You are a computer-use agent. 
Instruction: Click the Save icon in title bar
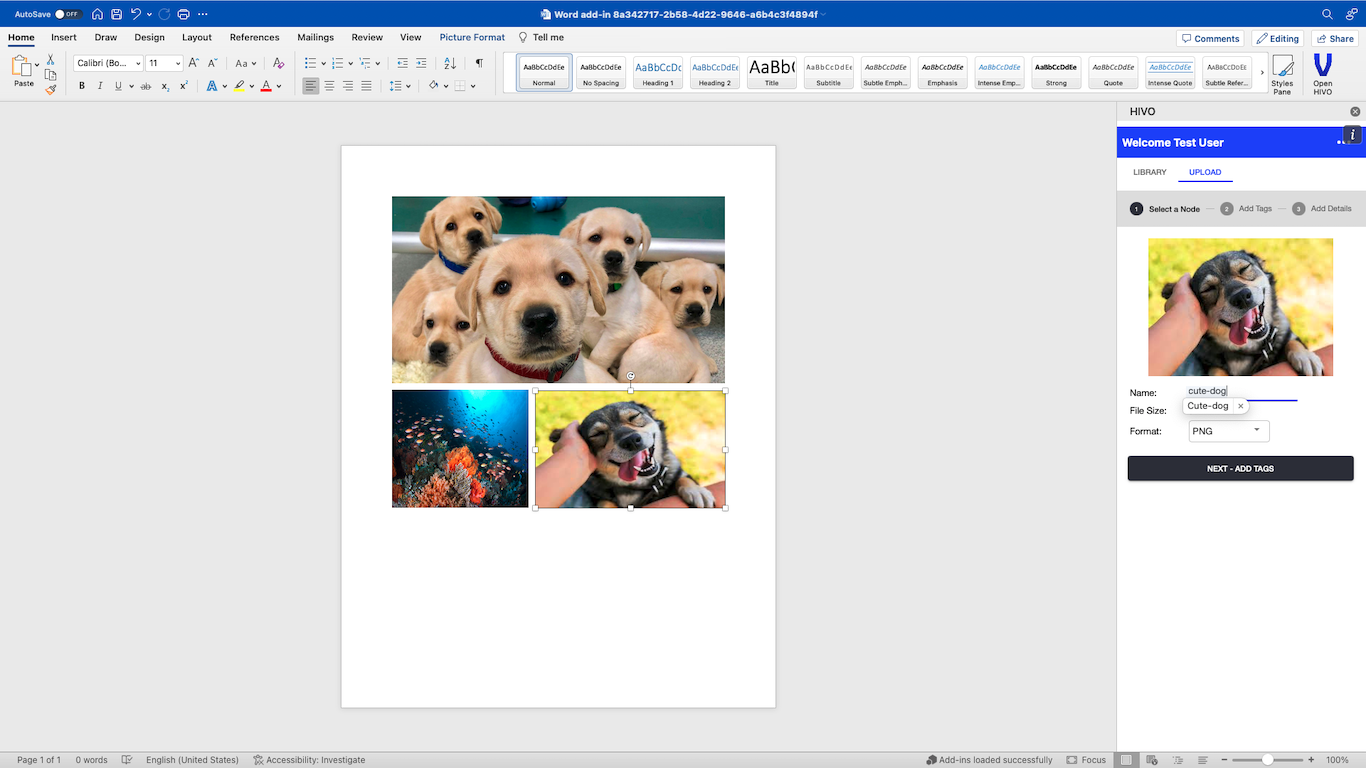coord(117,14)
